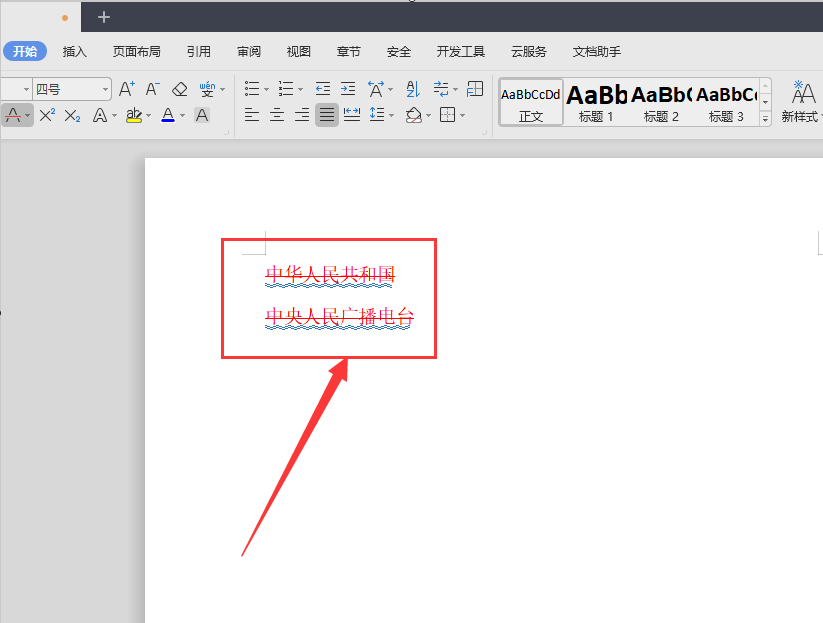Open the 安全 tab

click(399, 51)
